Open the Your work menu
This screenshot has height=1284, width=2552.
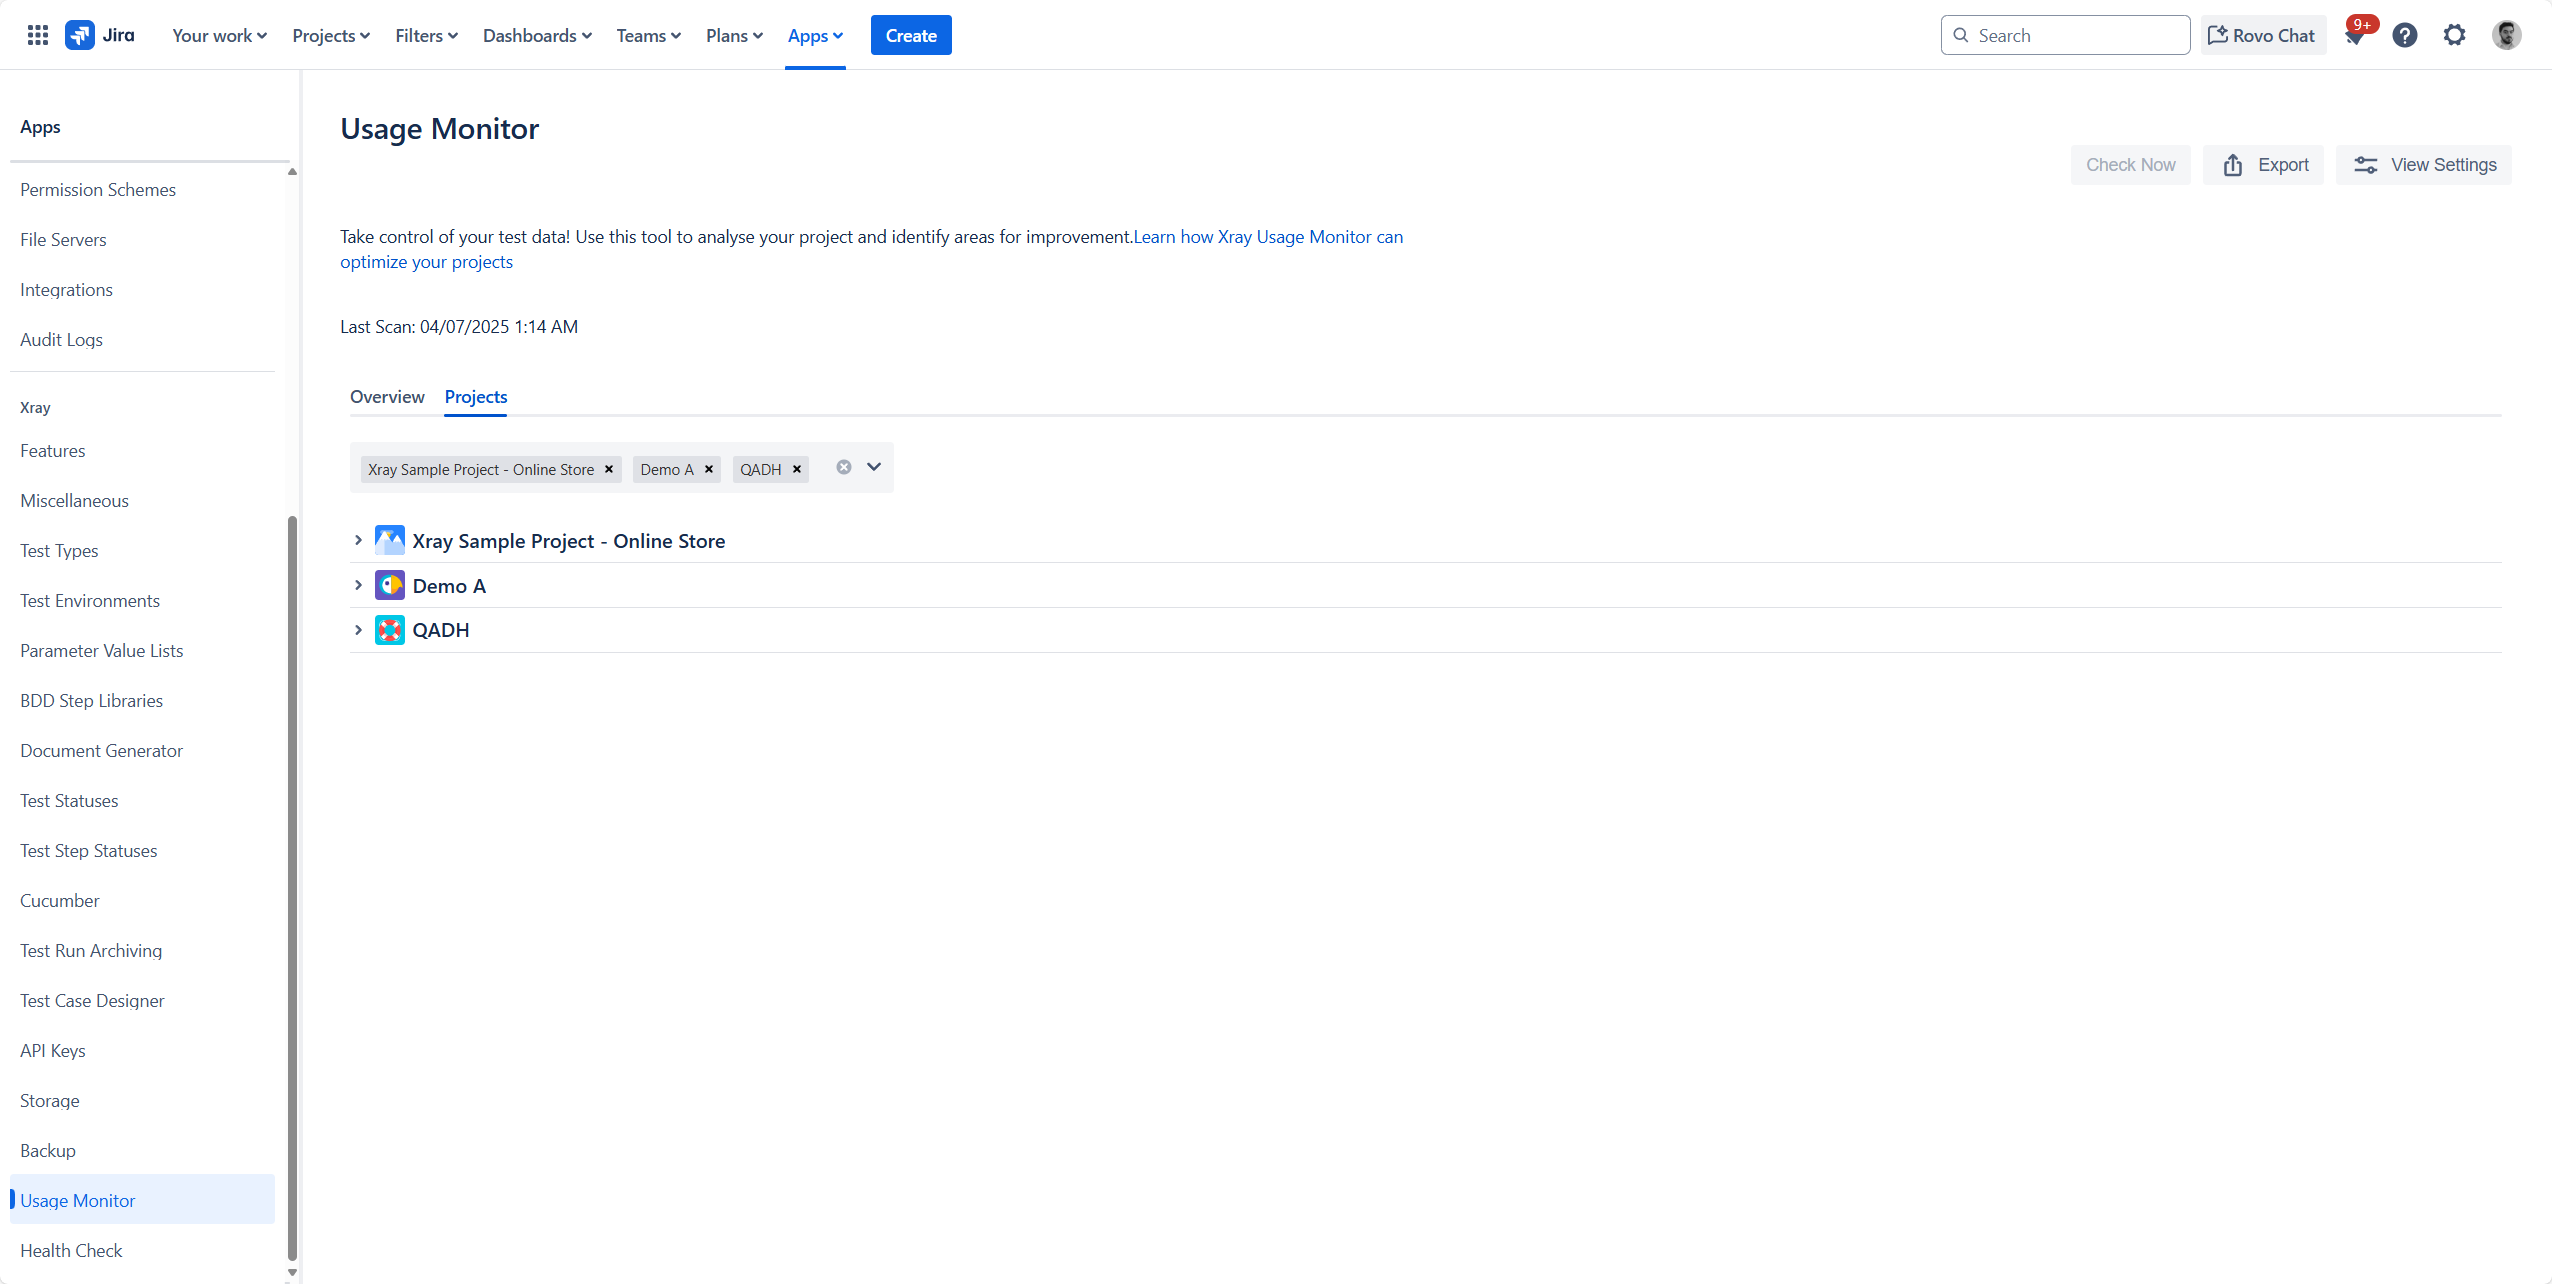pos(219,35)
